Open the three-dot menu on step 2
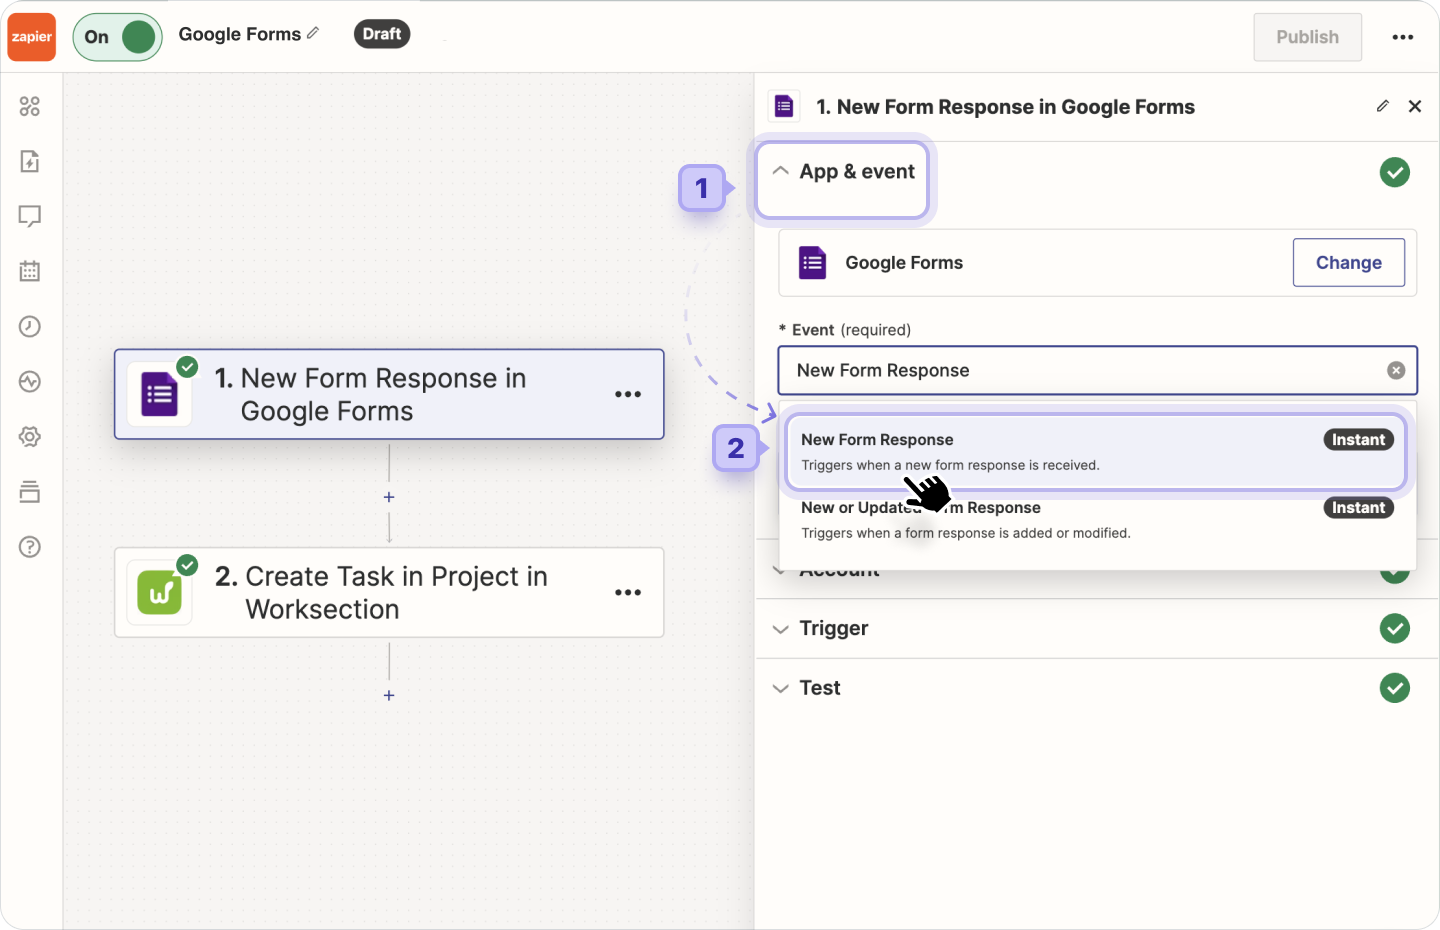The image size is (1440, 930). coord(628,592)
